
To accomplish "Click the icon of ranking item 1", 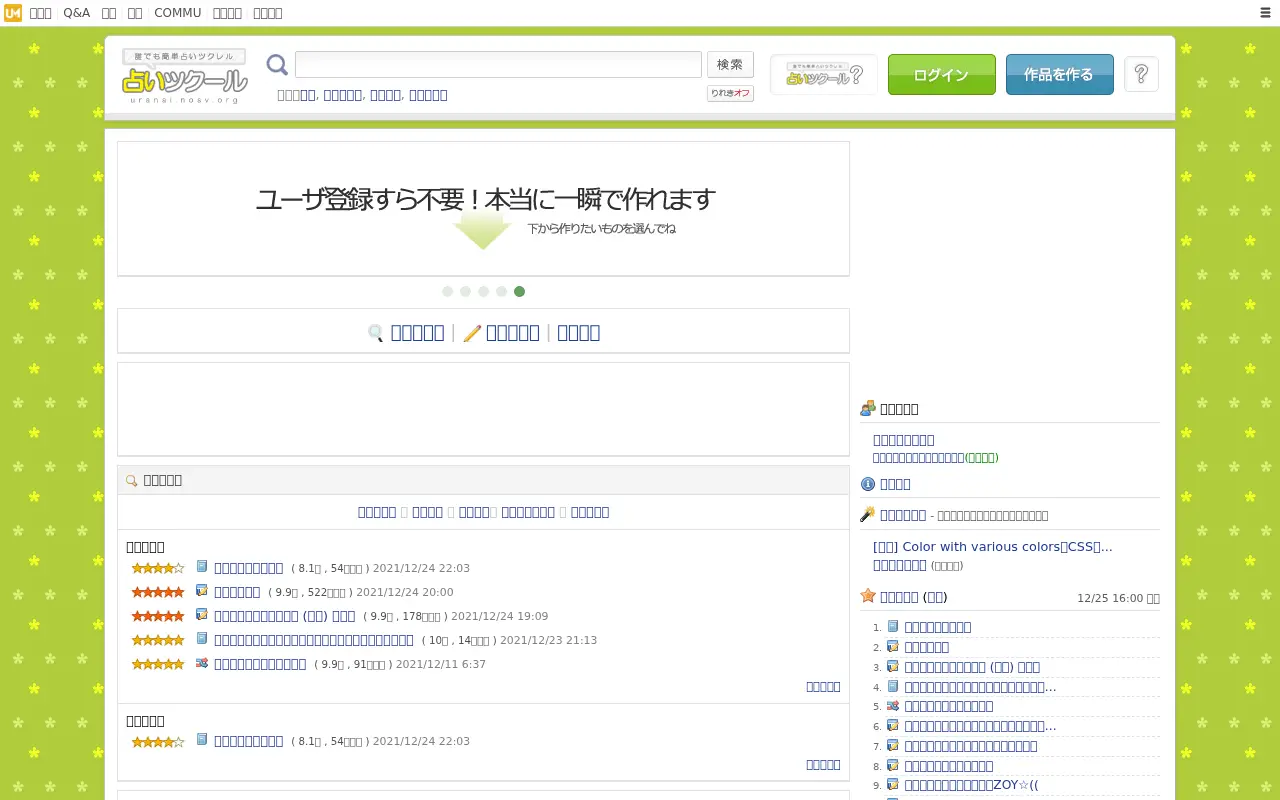I will click(x=893, y=626).
